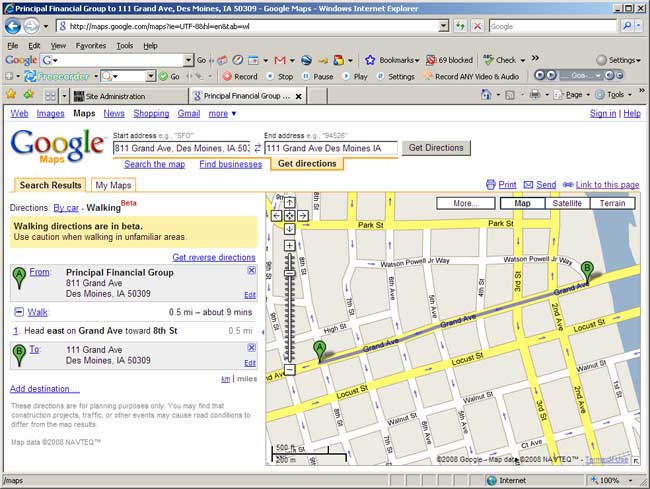Switch map to Satellite view
The height and width of the screenshot is (489, 650).
(567, 203)
